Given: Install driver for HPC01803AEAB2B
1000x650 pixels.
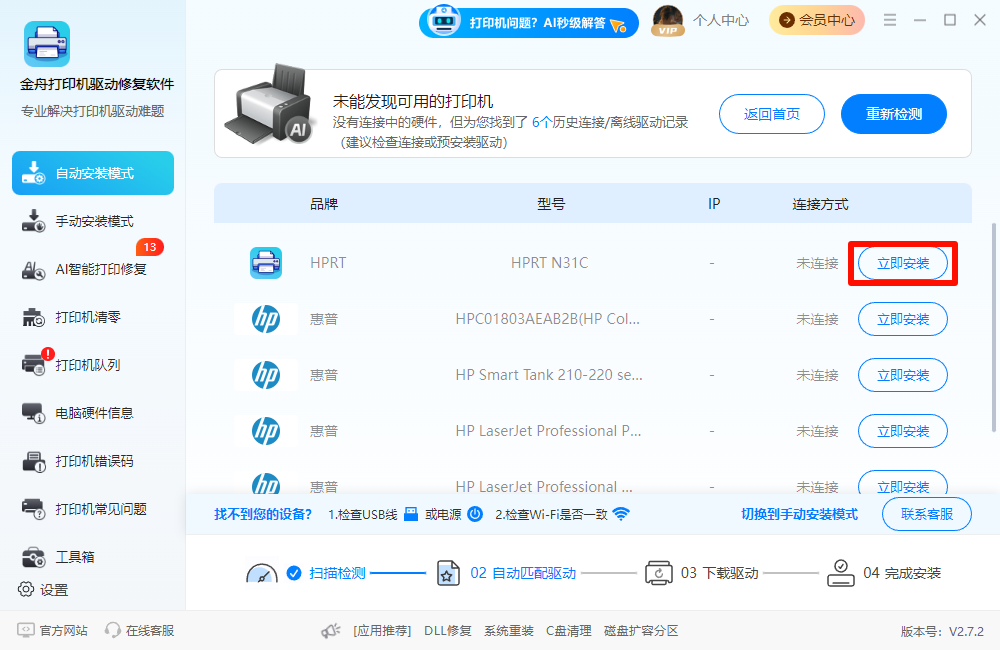Looking at the screenshot, I should 902,319.
